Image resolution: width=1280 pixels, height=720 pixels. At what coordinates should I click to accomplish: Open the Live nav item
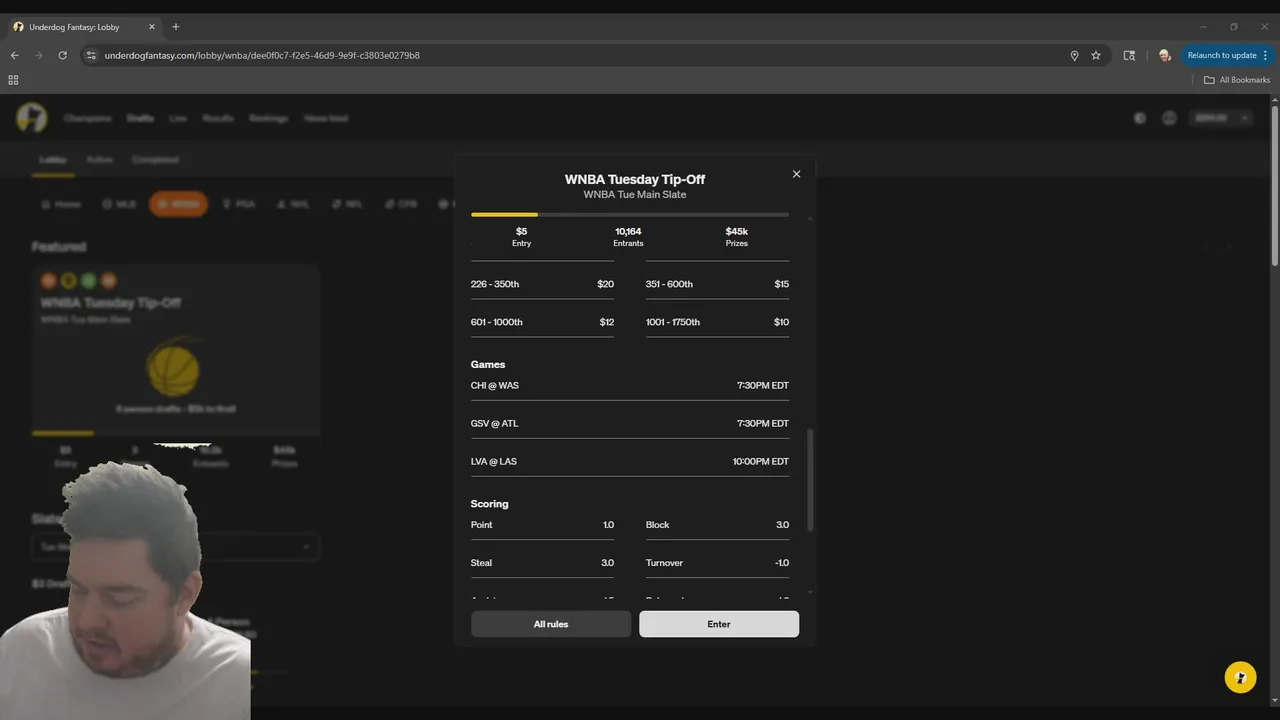[x=178, y=118]
